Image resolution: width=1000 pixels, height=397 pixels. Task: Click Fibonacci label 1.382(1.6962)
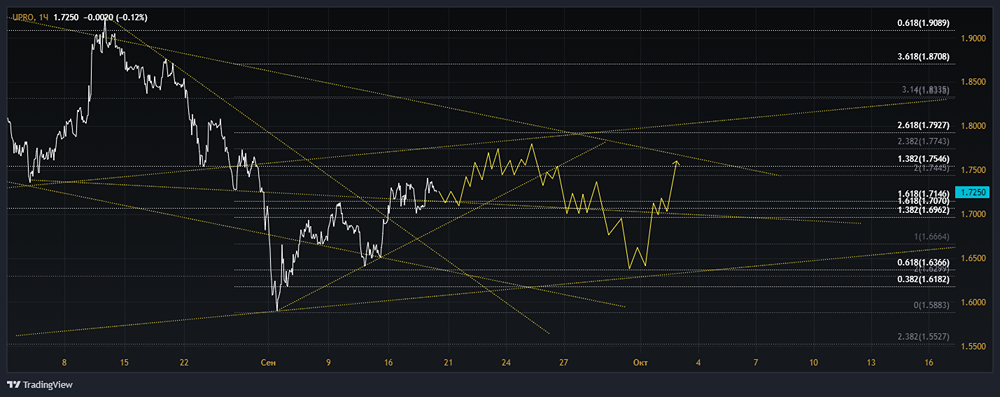[x=924, y=209]
